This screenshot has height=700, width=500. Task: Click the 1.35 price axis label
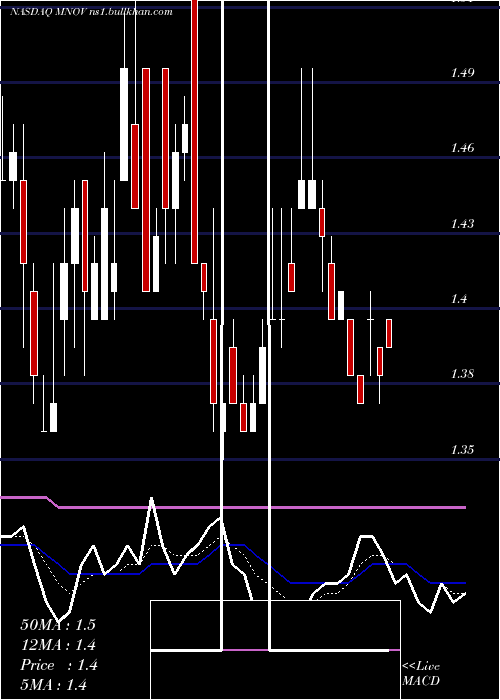[462, 449]
